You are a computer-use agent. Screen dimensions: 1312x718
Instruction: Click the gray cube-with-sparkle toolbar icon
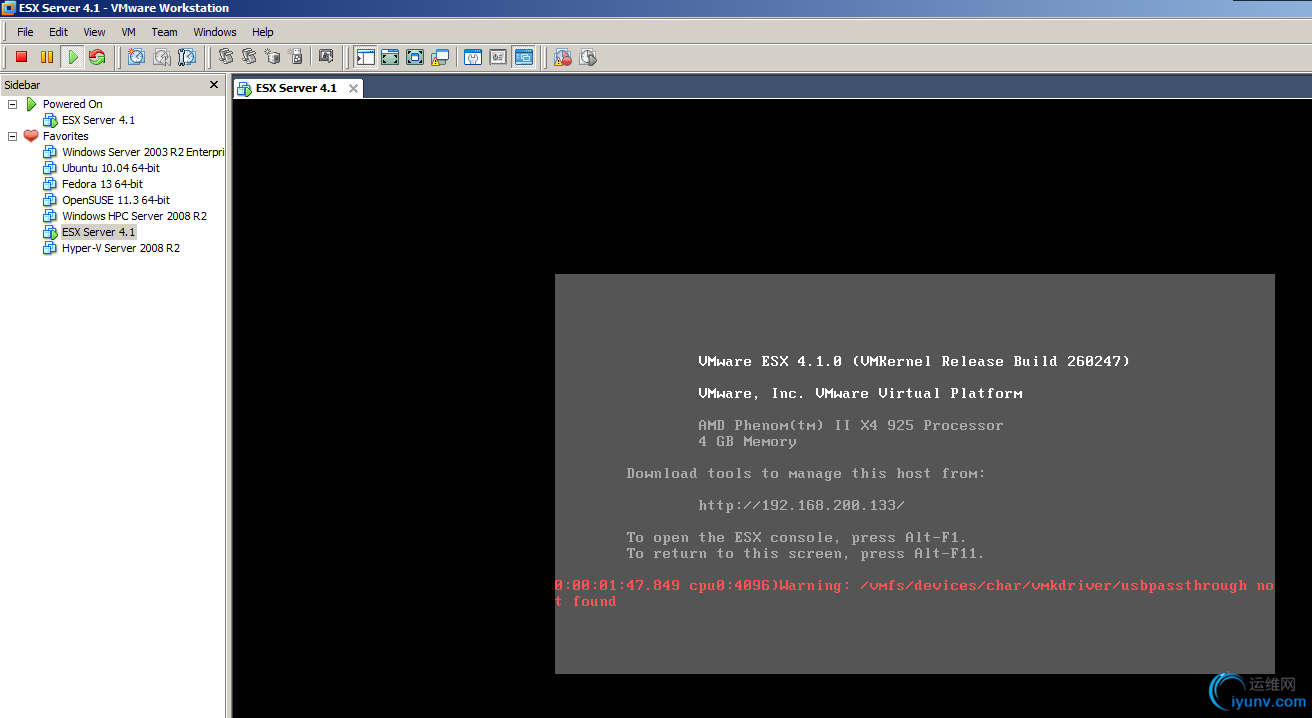(272, 57)
